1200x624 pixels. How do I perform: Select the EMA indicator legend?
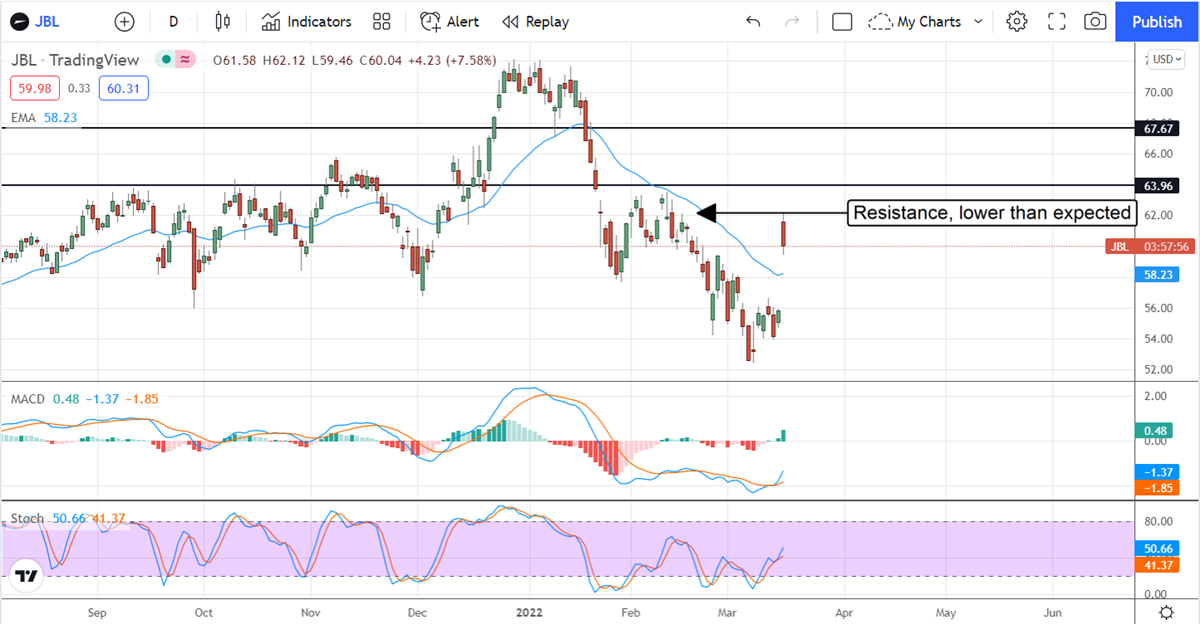[44, 117]
